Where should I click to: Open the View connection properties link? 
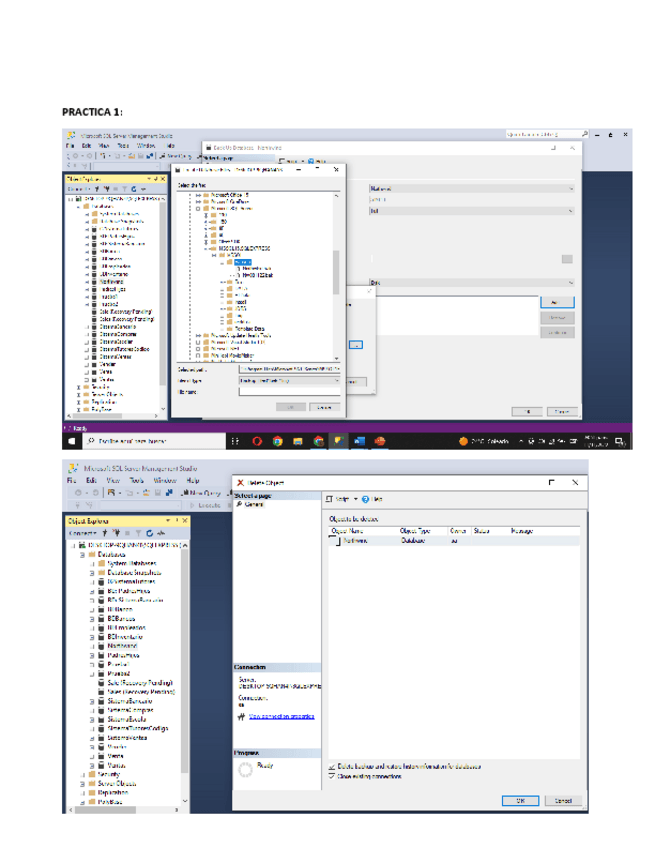coord(280,716)
